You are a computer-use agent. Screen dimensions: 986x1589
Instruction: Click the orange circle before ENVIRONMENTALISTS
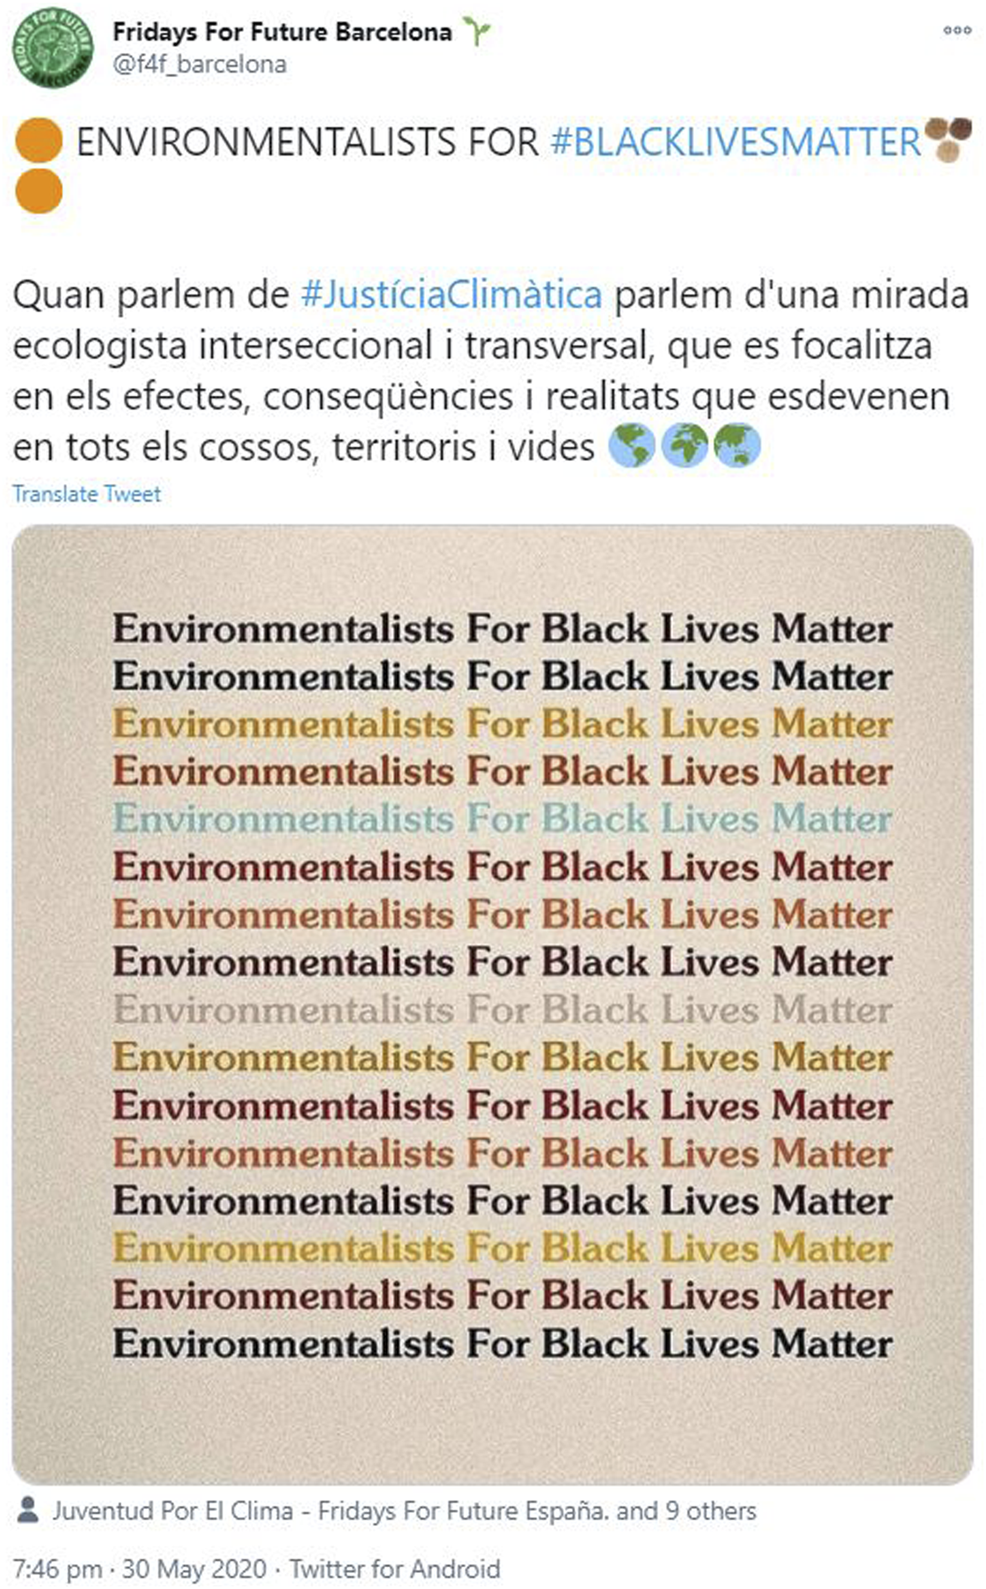coord(39,140)
